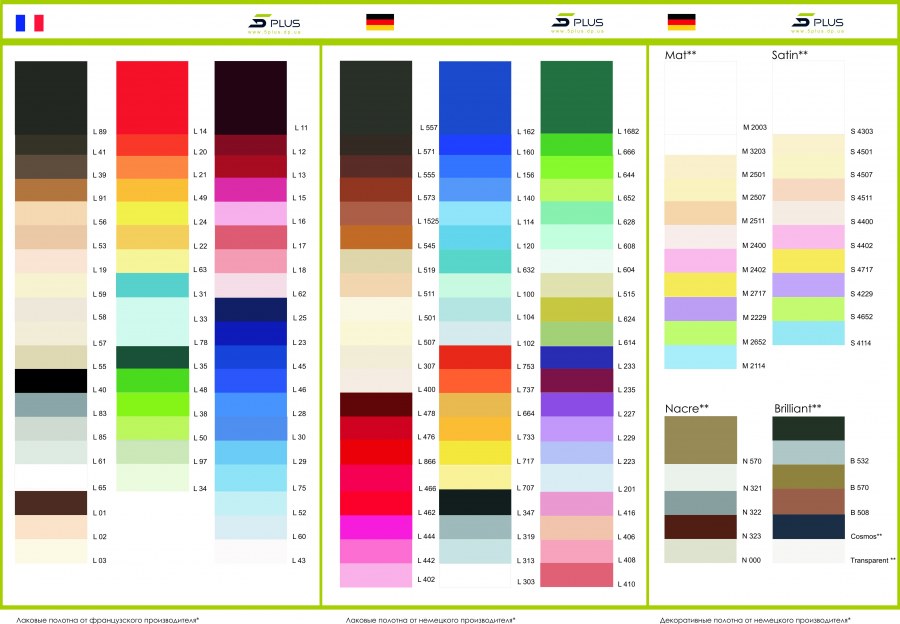Choose the dark green L 1682 swatch
Viewport: 900px width, 624px height.
[577, 97]
